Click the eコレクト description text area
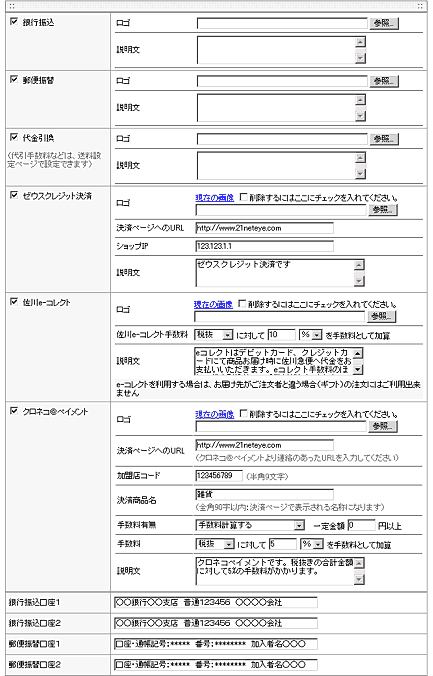 273,361
